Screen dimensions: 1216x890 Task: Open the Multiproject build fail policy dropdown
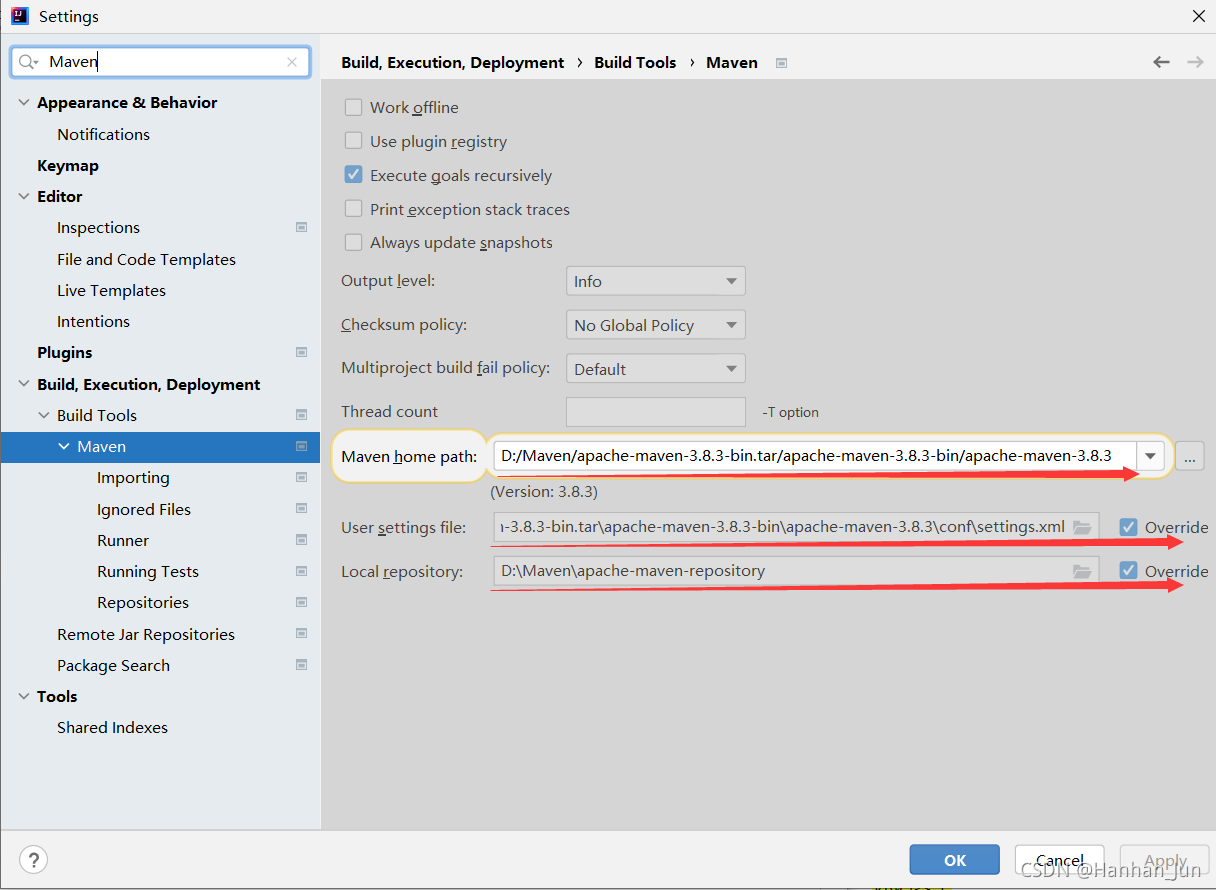click(x=656, y=369)
